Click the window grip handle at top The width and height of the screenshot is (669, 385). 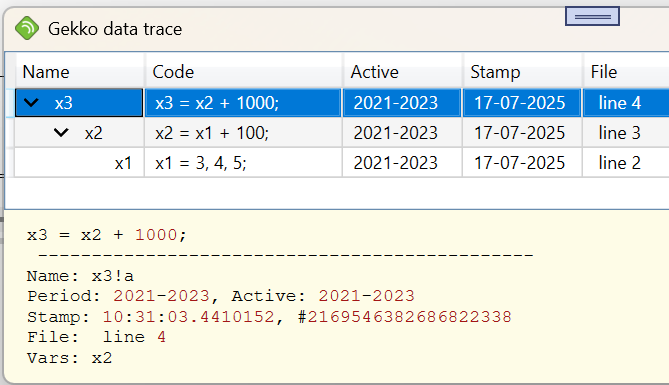click(592, 16)
